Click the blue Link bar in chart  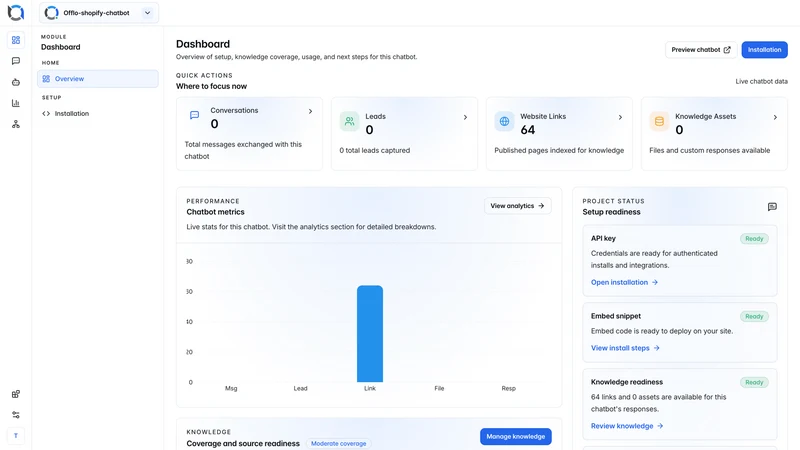(x=370, y=334)
